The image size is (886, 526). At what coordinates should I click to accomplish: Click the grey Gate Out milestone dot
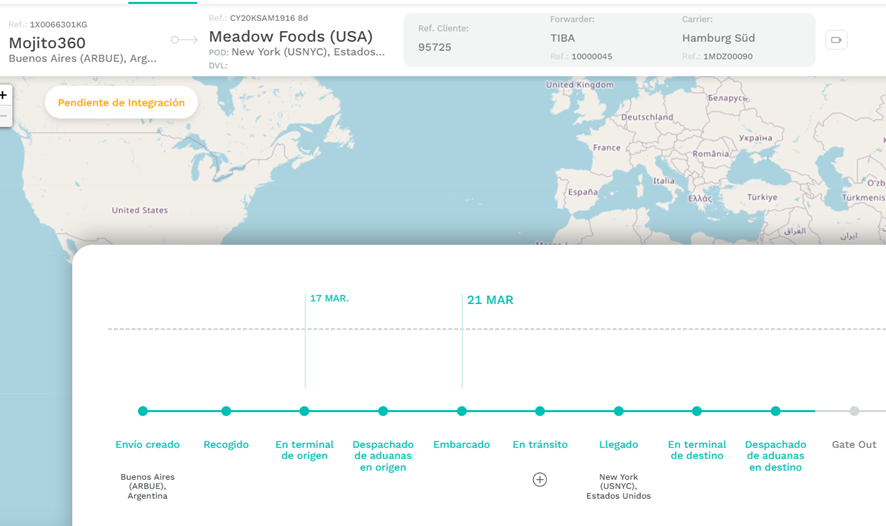(x=854, y=411)
